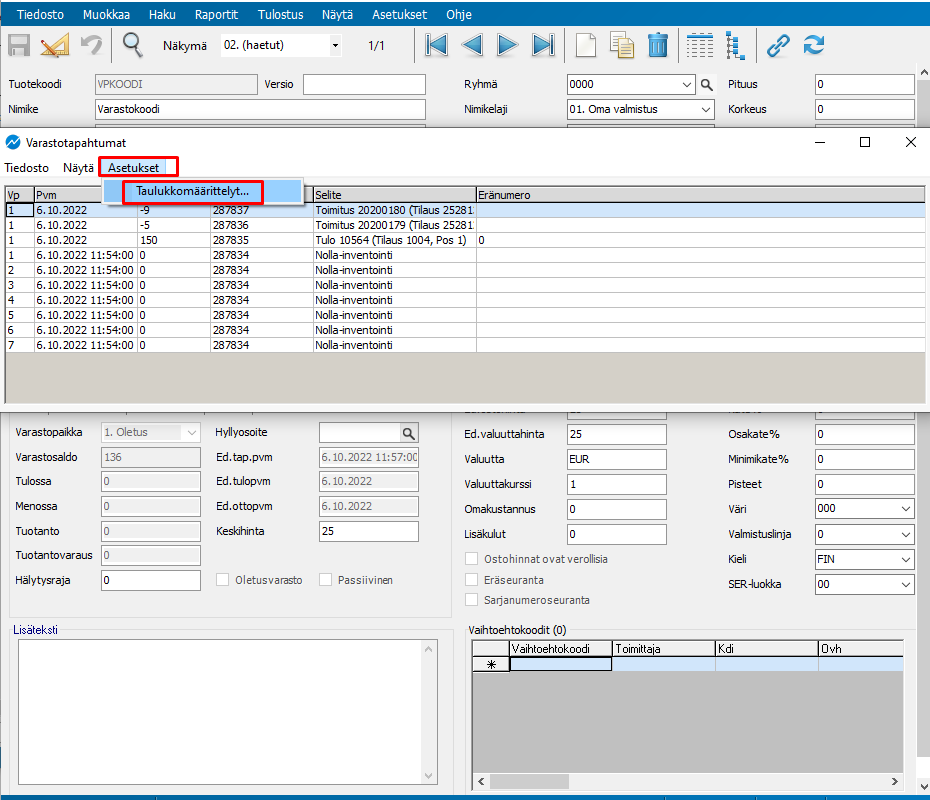Screen dimensions: 930x800
Task: Tick the Passiivinen checkbox
Action: [326, 580]
